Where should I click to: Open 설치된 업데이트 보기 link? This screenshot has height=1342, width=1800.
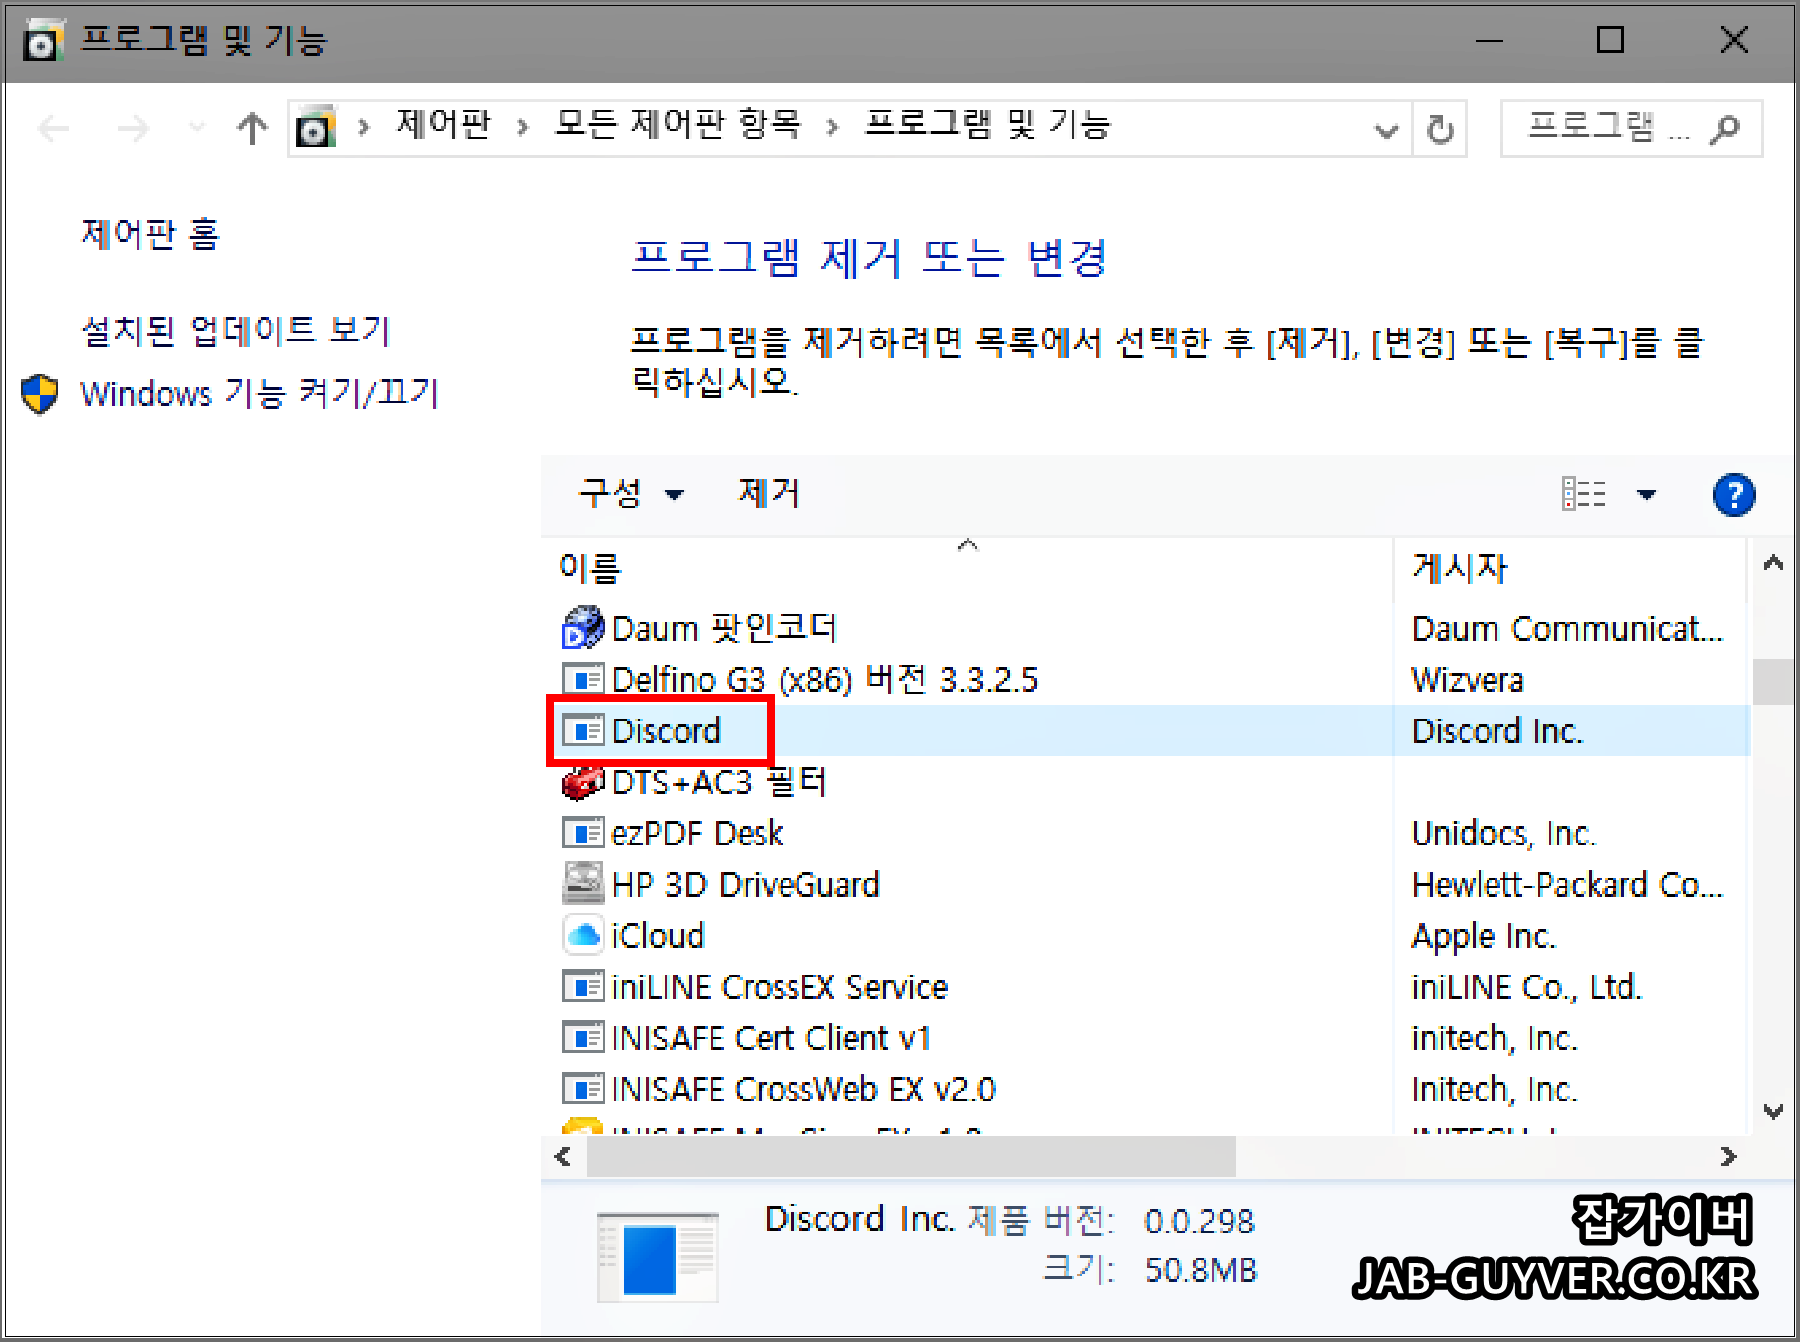[235, 330]
